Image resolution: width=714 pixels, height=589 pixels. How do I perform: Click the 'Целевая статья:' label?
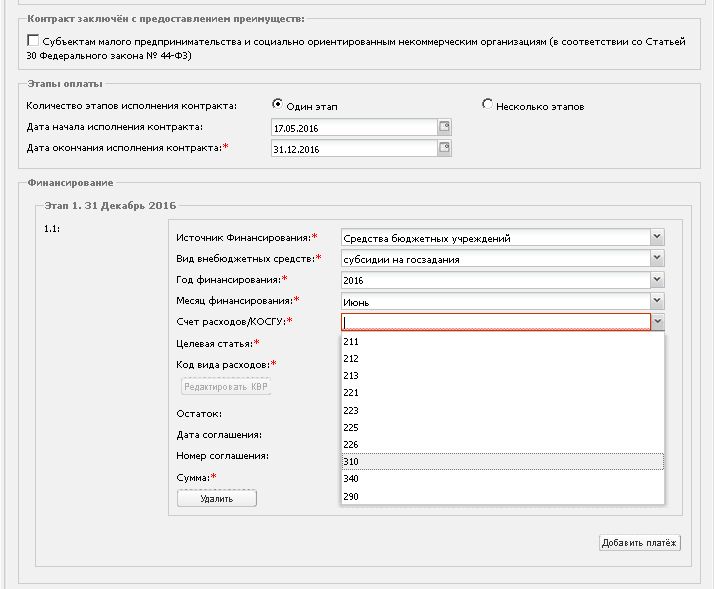[214, 344]
